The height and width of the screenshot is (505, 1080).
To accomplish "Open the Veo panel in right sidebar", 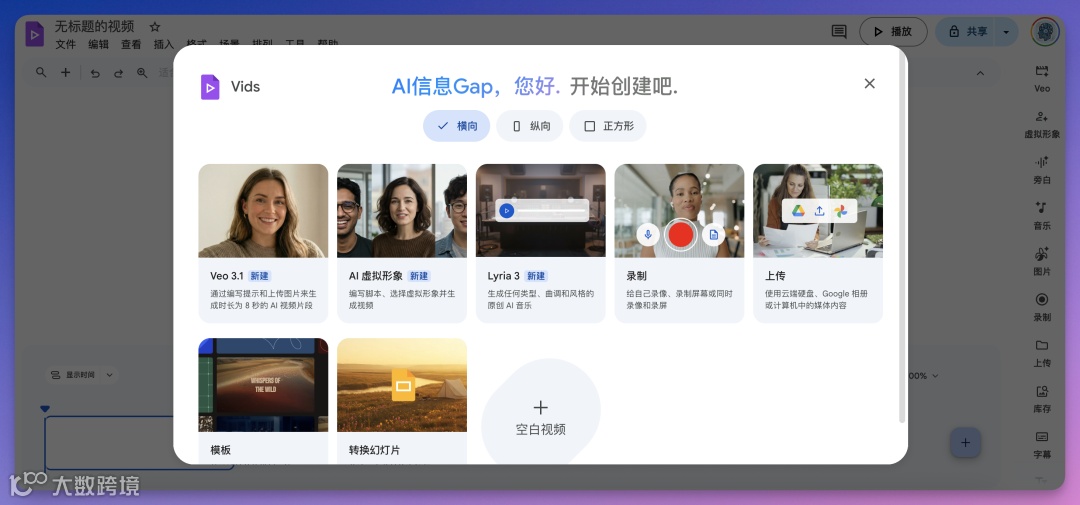I will point(1041,77).
